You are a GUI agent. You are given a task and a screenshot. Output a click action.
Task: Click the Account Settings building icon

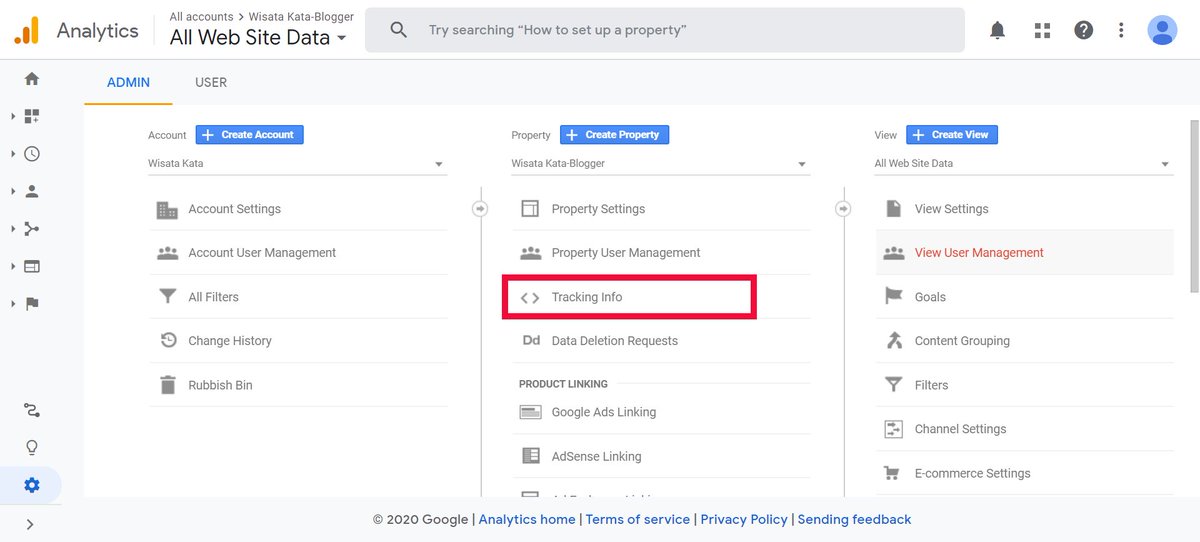click(x=167, y=209)
